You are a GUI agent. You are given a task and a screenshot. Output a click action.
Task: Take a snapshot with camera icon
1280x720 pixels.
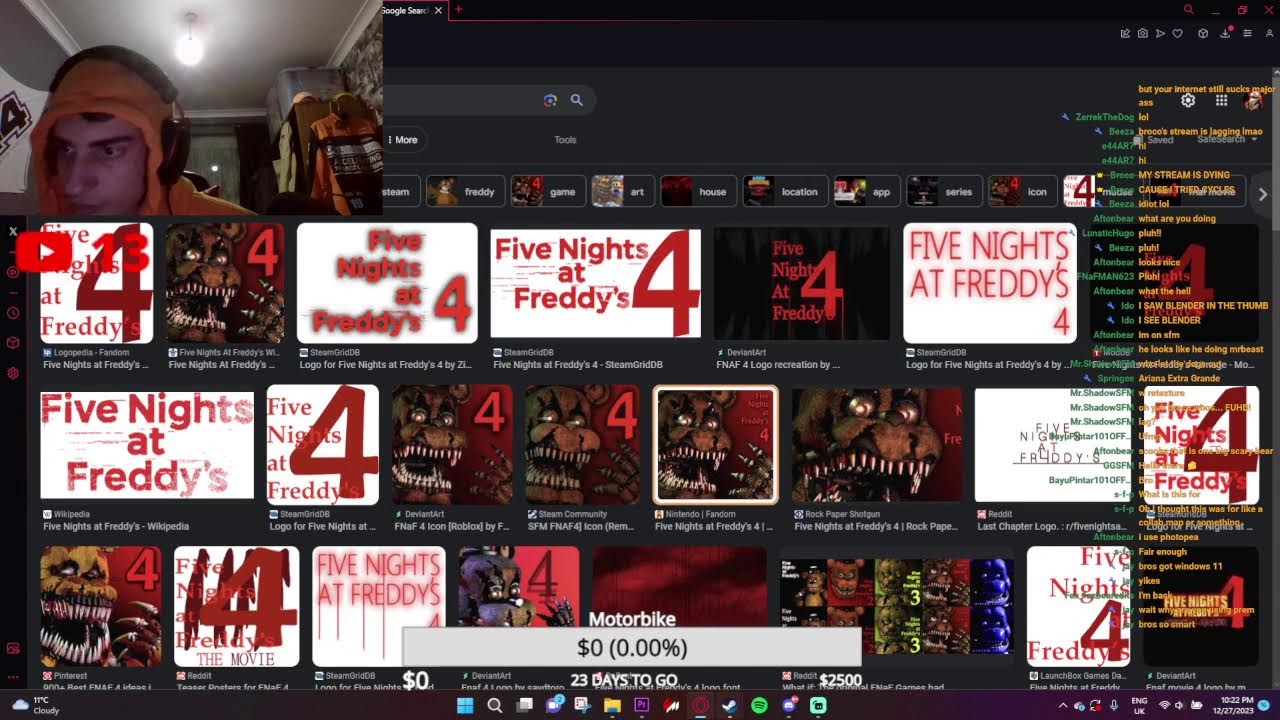(1143, 33)
